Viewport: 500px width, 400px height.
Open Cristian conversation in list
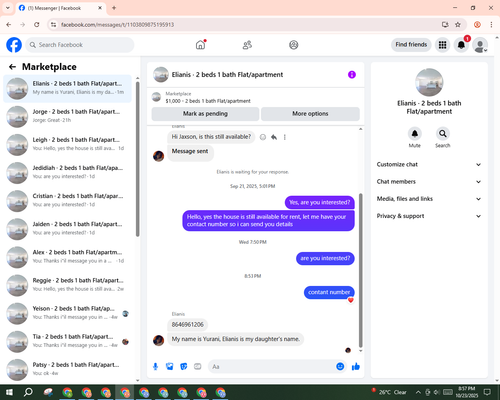(x=67, y=201)
